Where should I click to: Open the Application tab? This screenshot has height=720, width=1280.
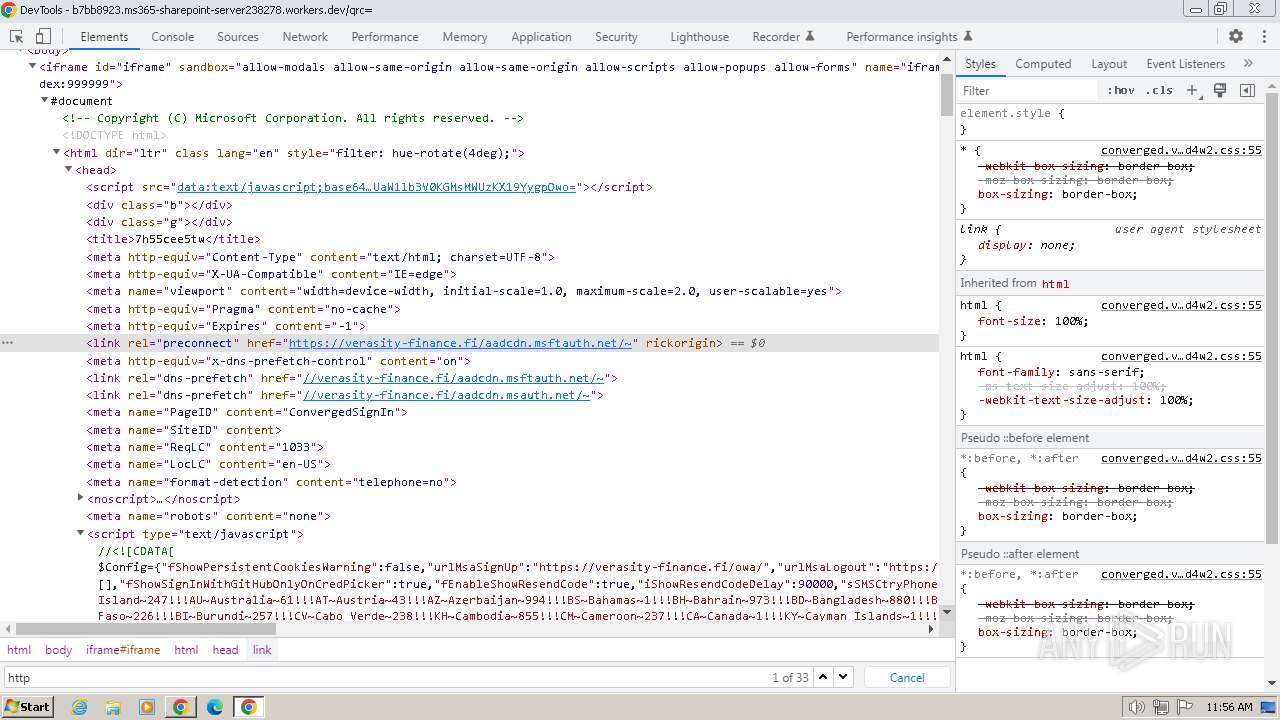point(541,36)
